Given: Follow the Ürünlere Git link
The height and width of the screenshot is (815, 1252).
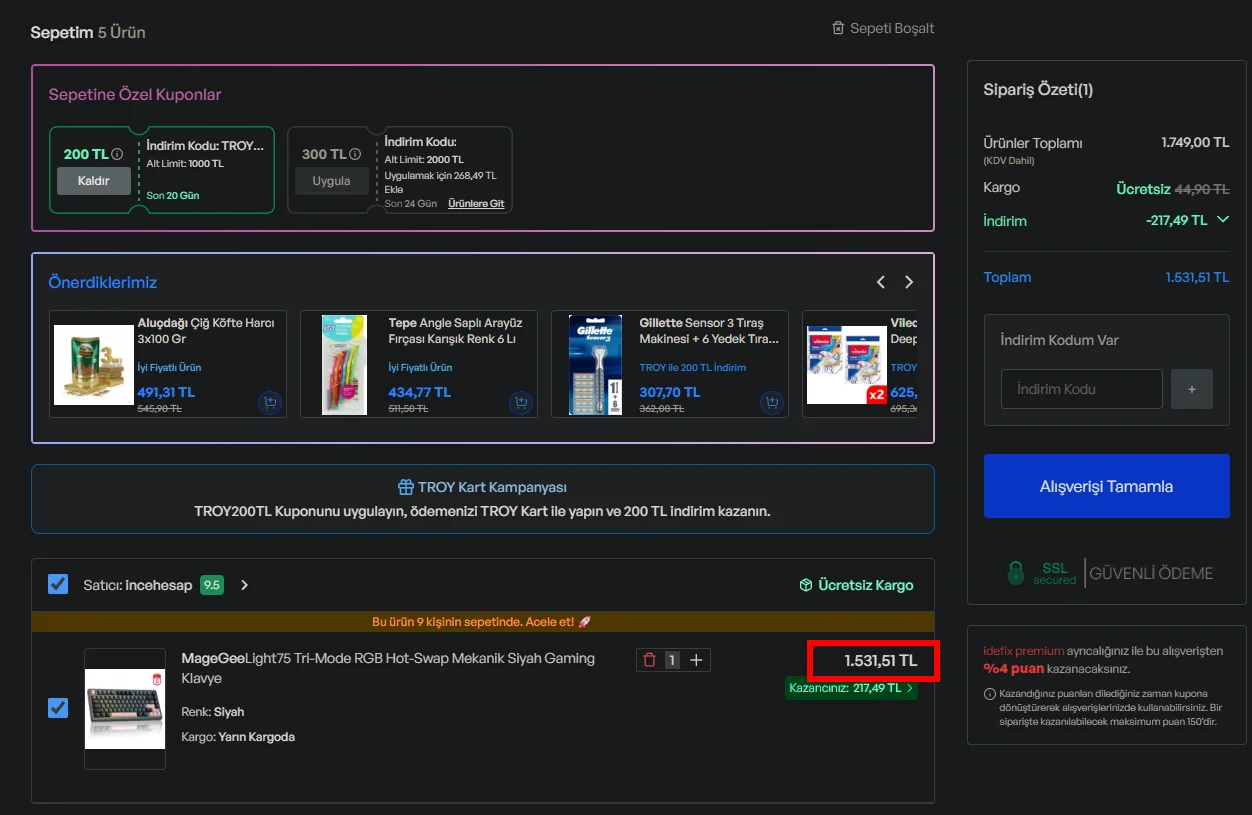Looking at the screenshot, I should [476, 203].
